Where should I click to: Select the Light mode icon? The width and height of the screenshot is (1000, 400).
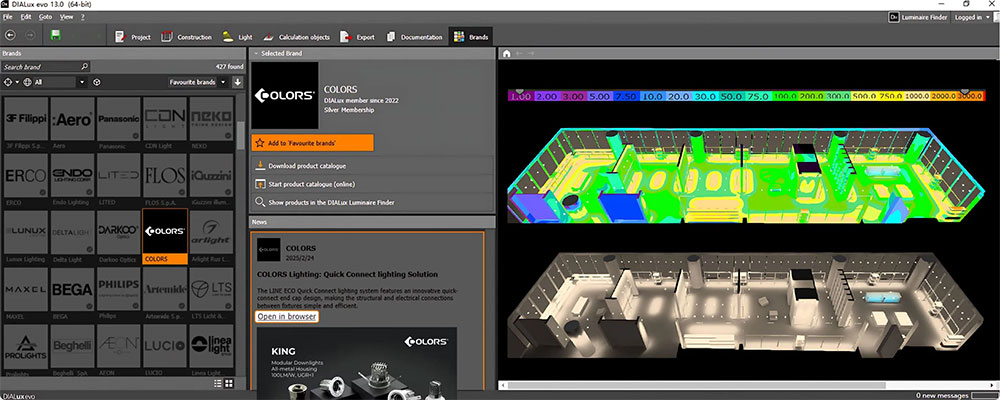[x=228, y=37]
